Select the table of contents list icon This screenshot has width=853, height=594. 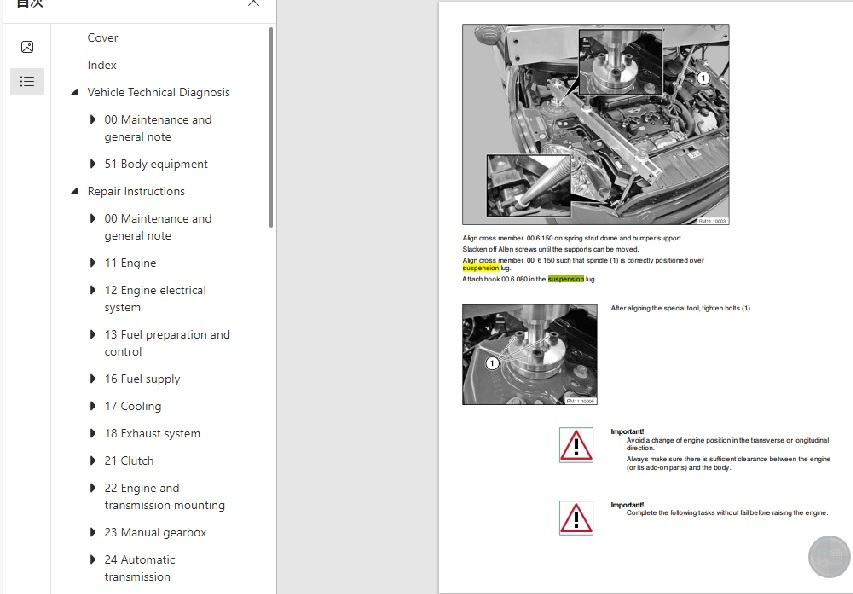[27, 82]
